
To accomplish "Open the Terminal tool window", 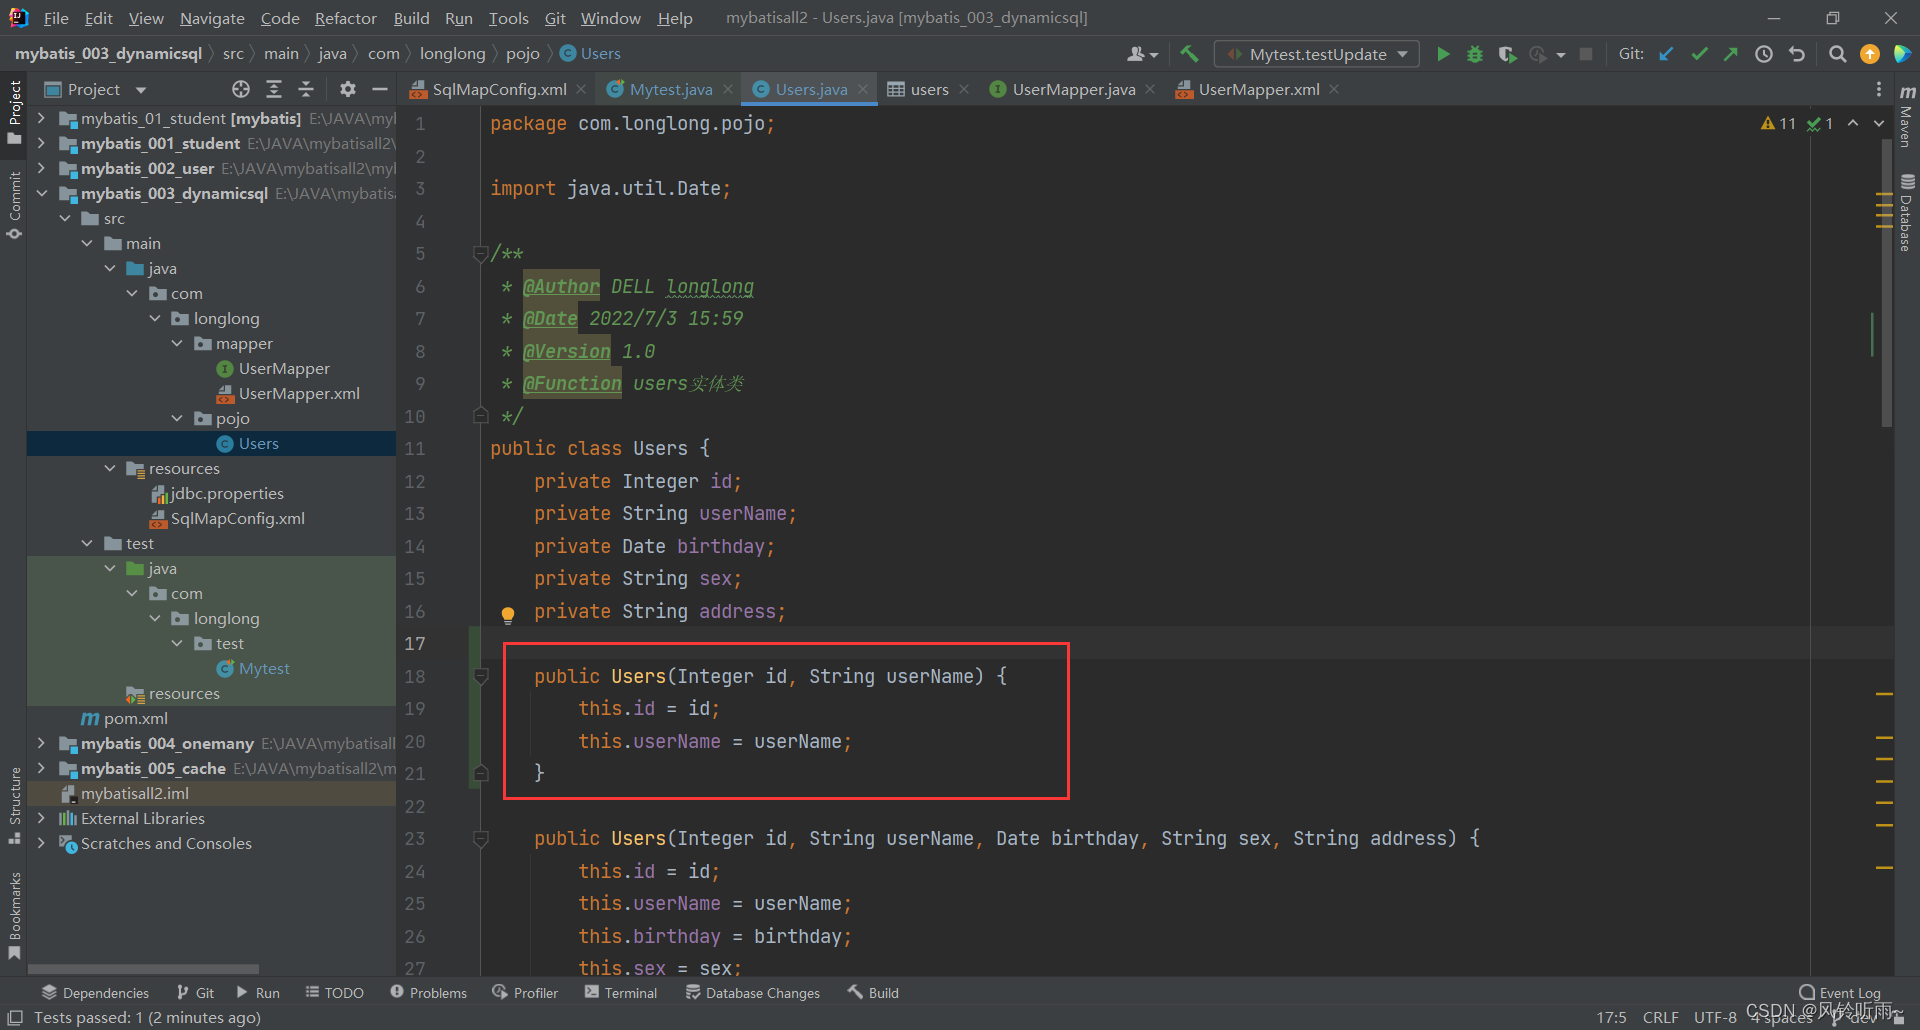I will point(621,992).
